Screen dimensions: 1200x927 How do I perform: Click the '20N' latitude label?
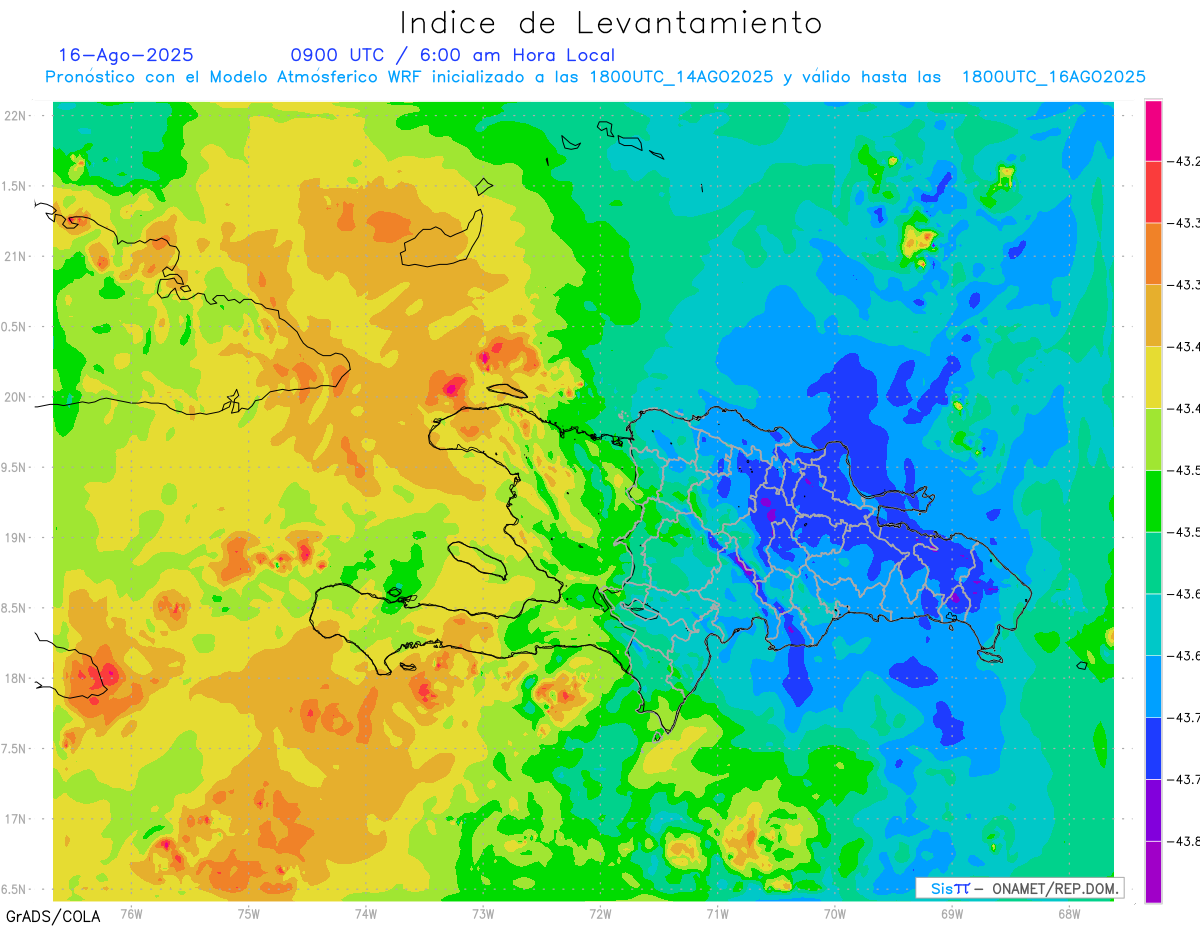point(17,397)
